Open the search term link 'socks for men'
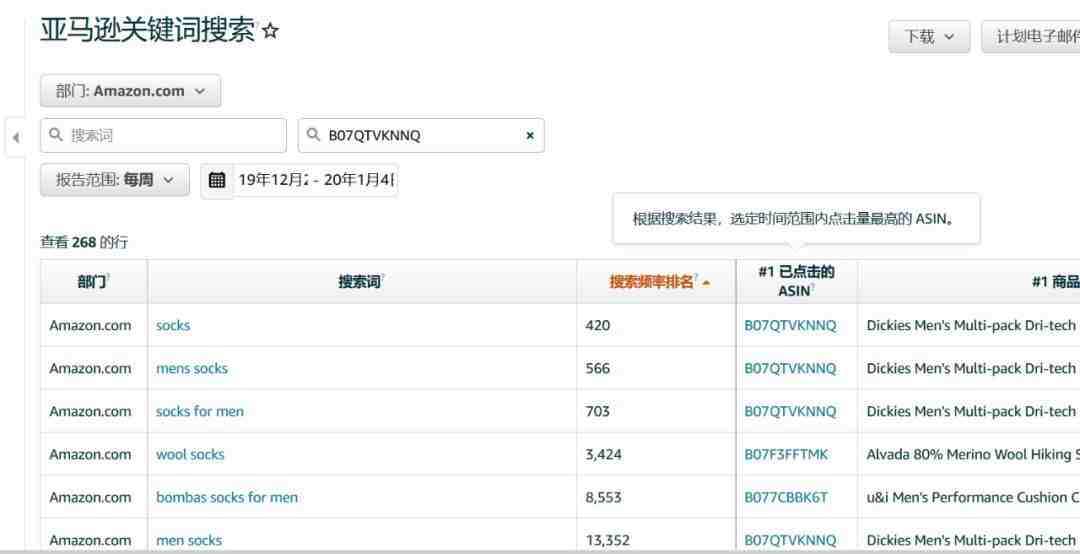 pyautogui.click(x=200, y=411)
